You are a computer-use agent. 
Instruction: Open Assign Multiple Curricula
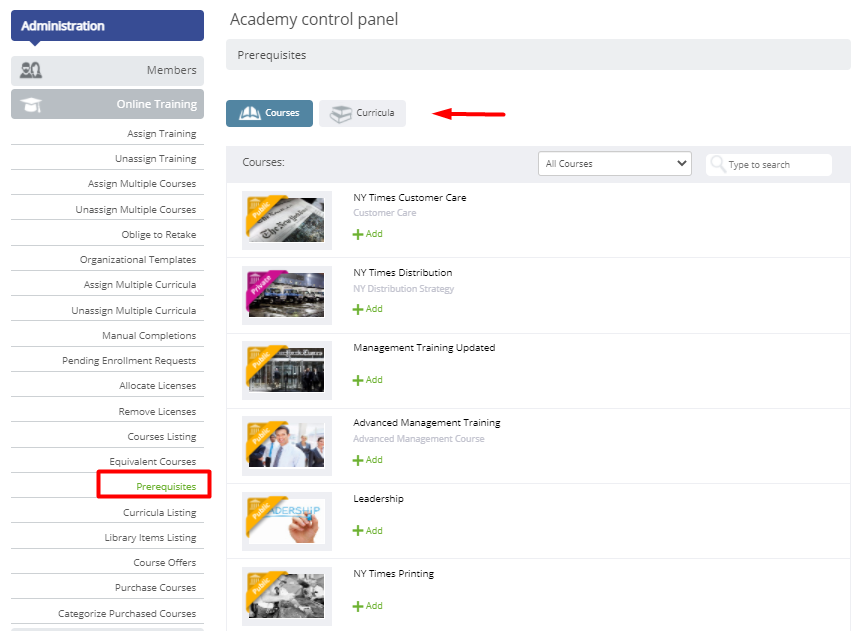139,285
